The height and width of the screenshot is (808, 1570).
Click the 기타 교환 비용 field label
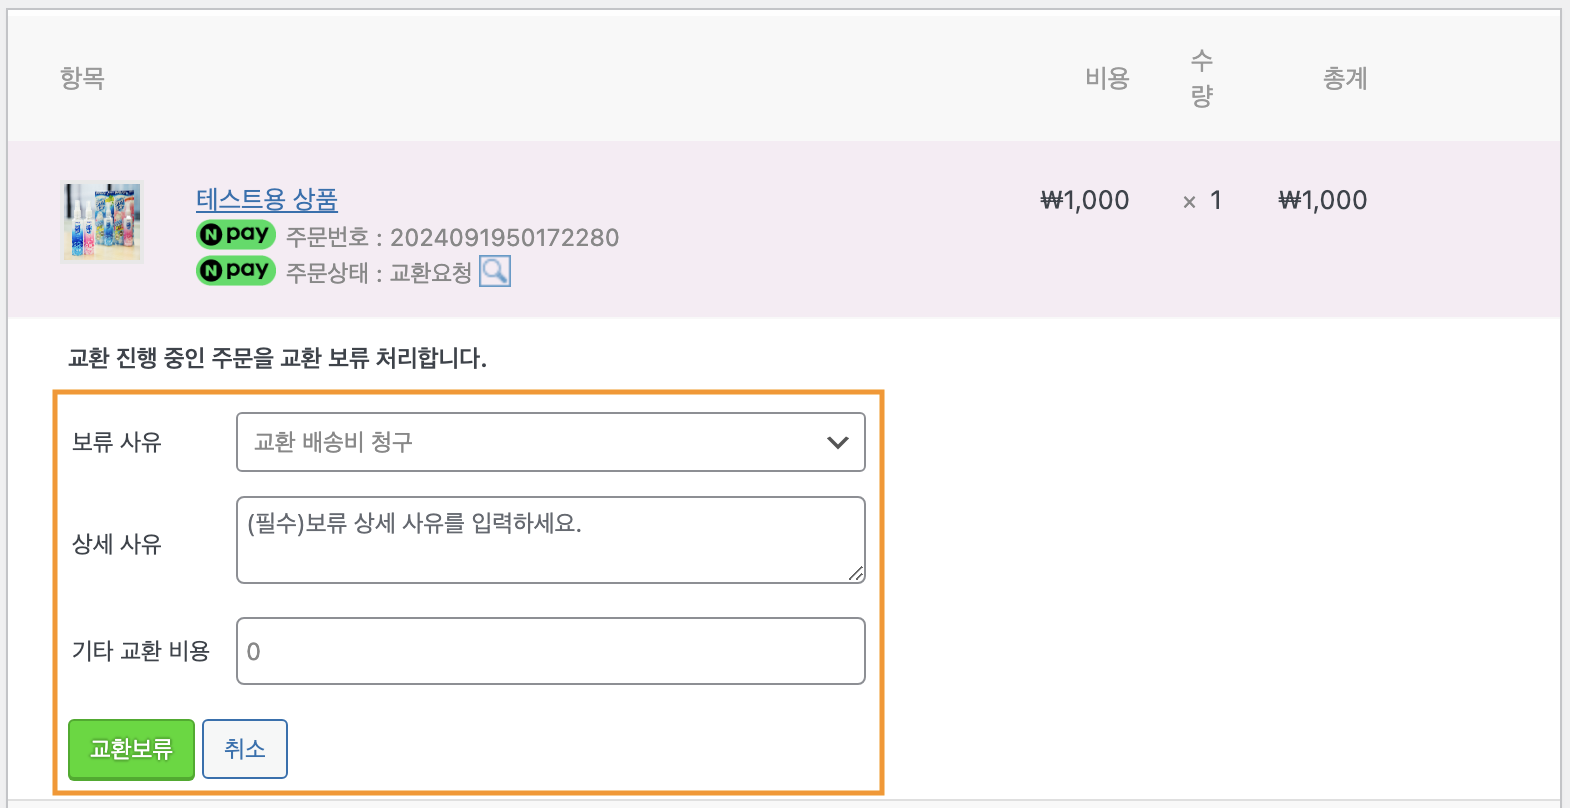(x=141, y=651)
